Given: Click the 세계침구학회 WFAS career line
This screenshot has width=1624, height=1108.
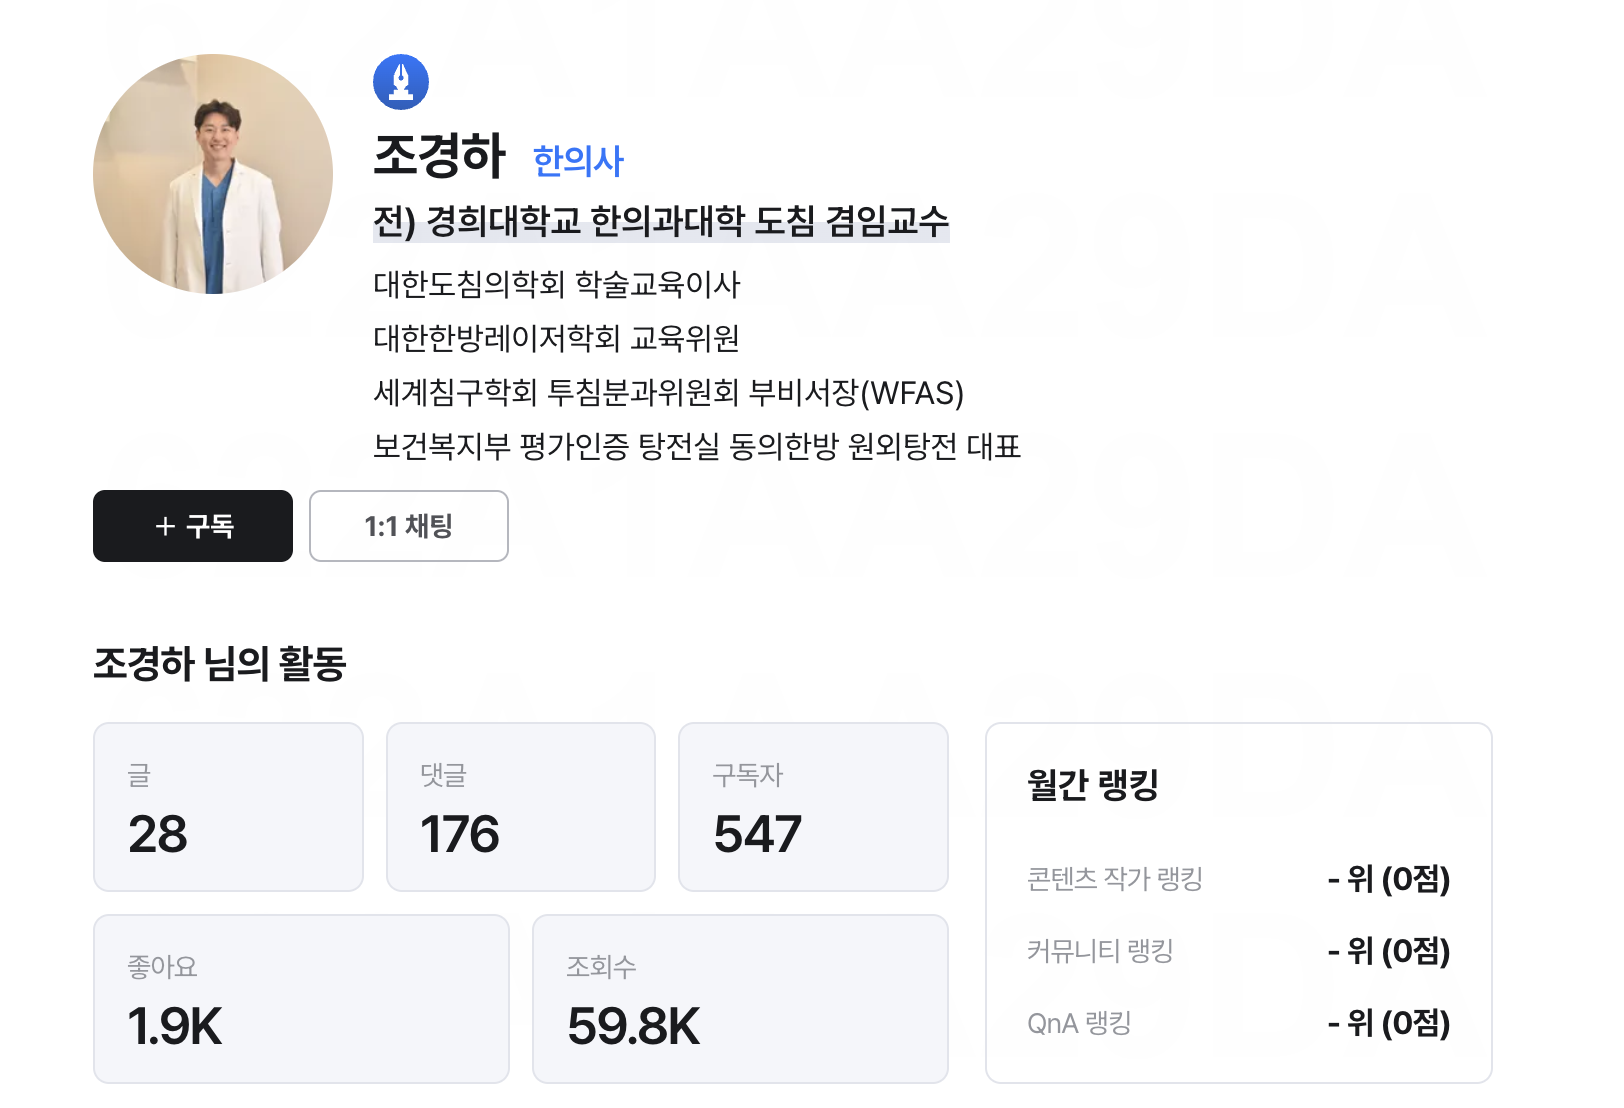Looking at the screenshot, I should tap(668, 393).
